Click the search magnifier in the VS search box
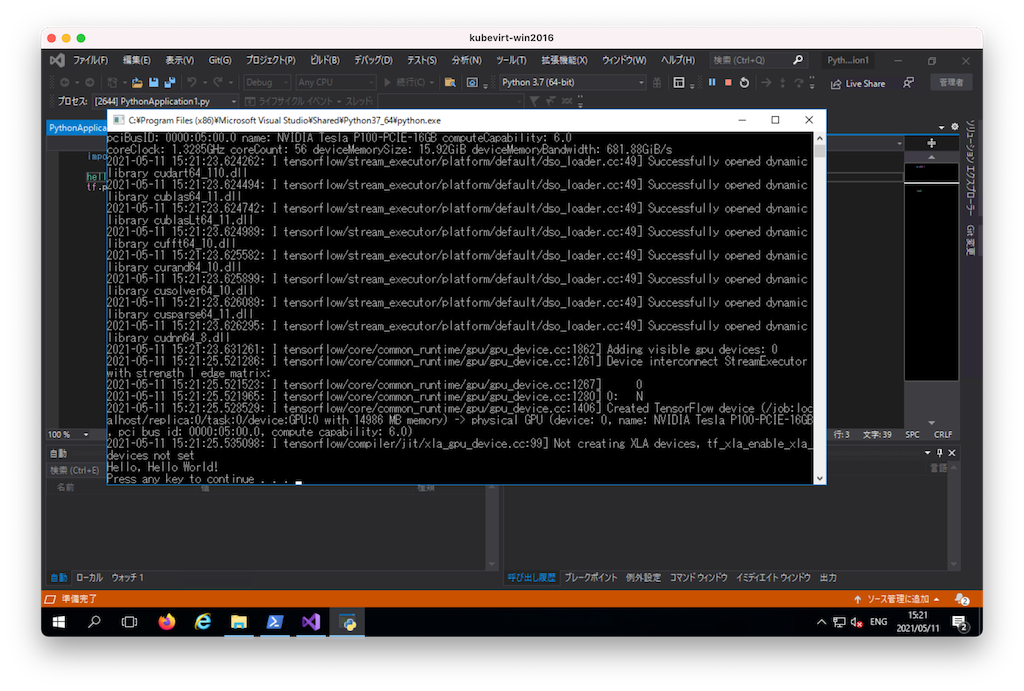Viewport: 1024px width, 691px height. click(x=797, y=60)
